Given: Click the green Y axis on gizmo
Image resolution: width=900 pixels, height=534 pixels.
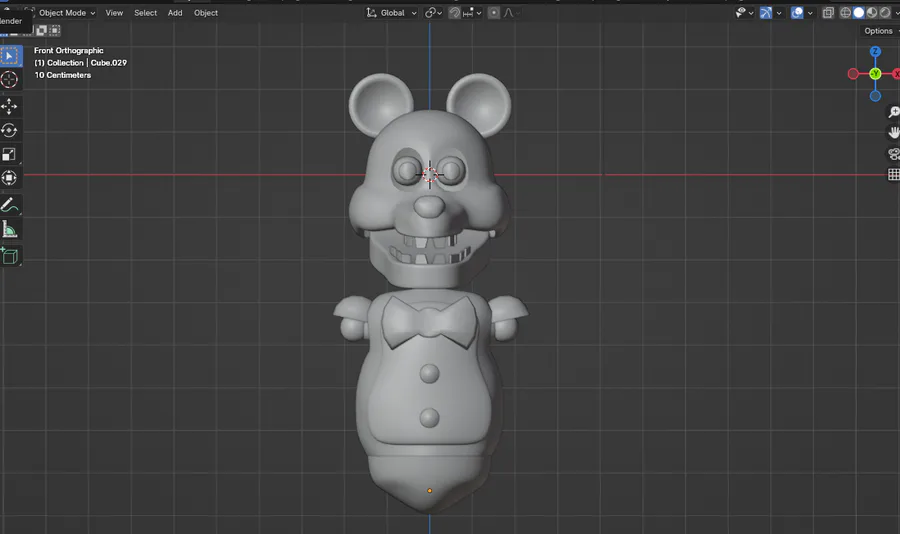Looking at the screenshot, I should point(875,73).
